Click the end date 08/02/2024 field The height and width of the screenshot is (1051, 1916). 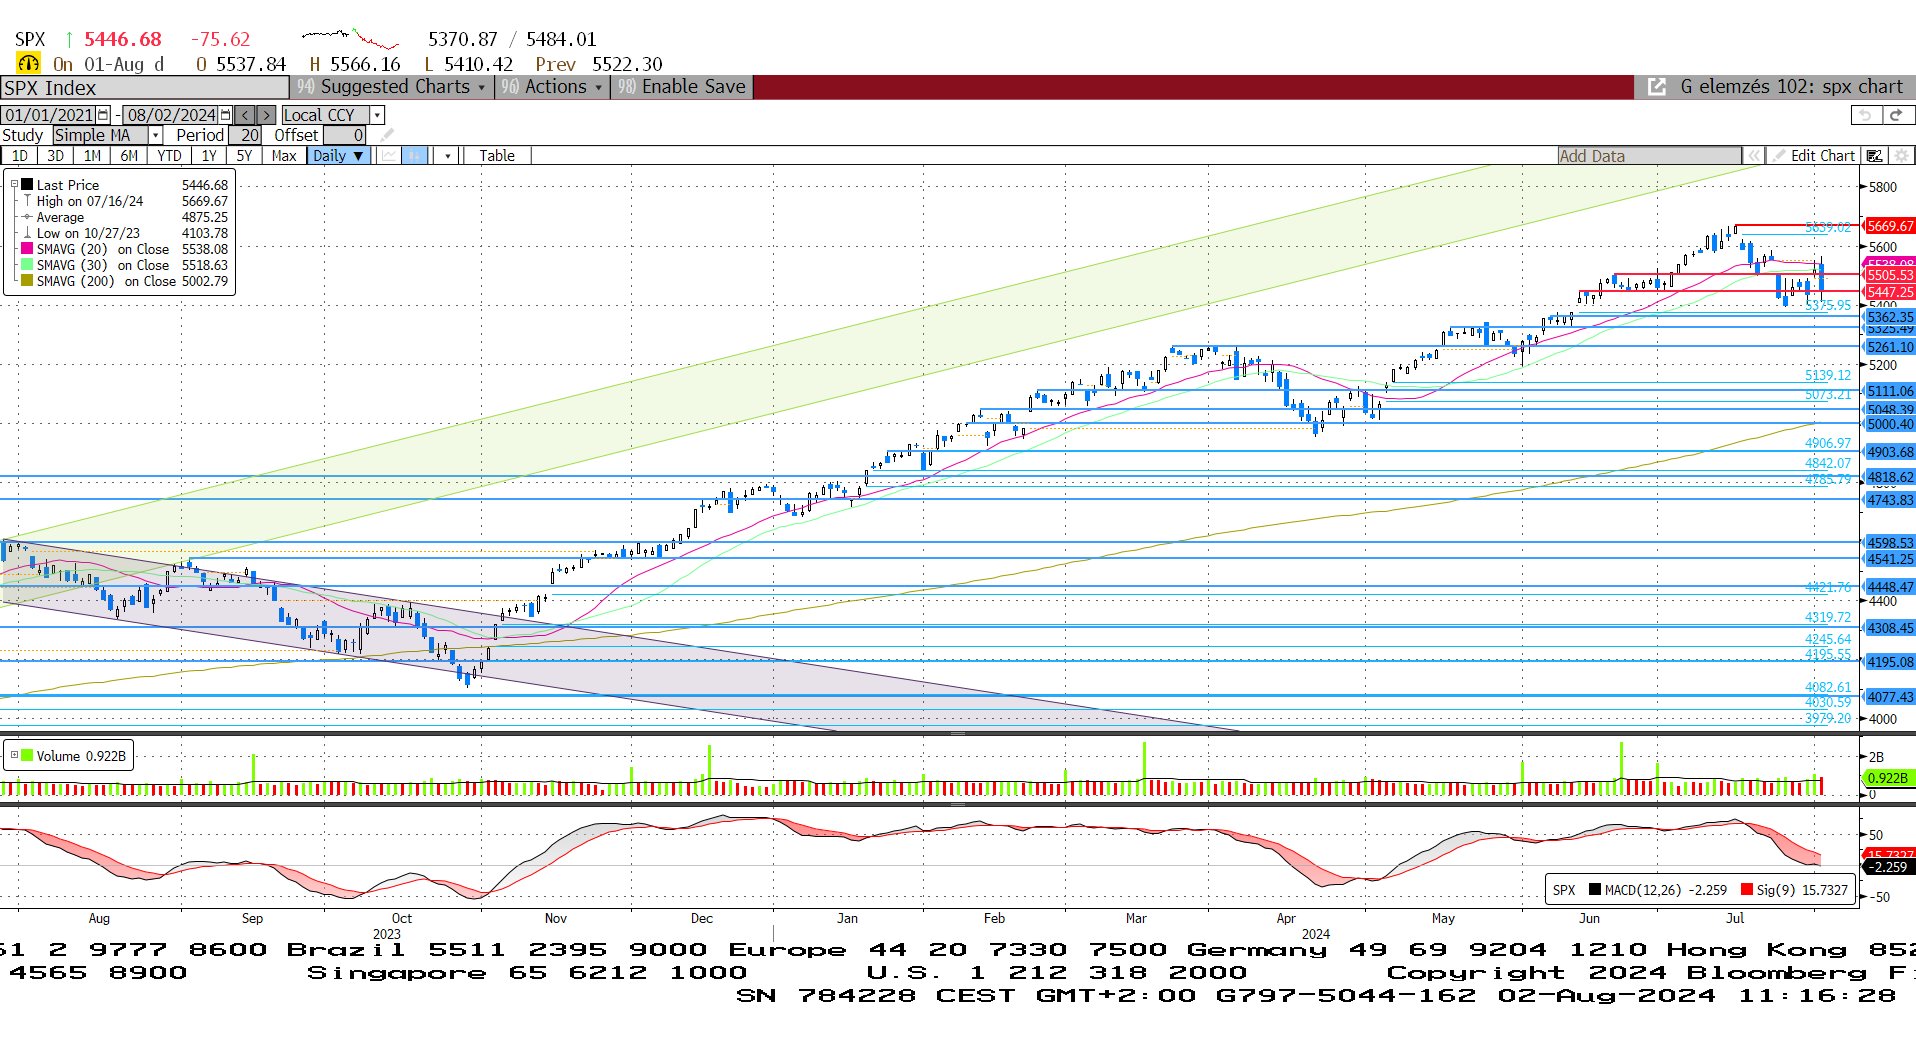click(x=171, y=115)
